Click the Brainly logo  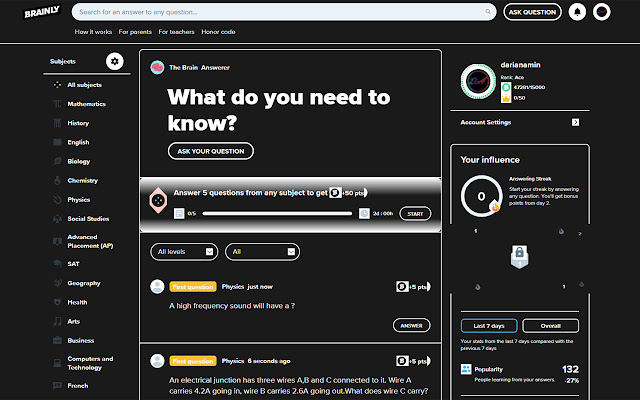[42, 12]
